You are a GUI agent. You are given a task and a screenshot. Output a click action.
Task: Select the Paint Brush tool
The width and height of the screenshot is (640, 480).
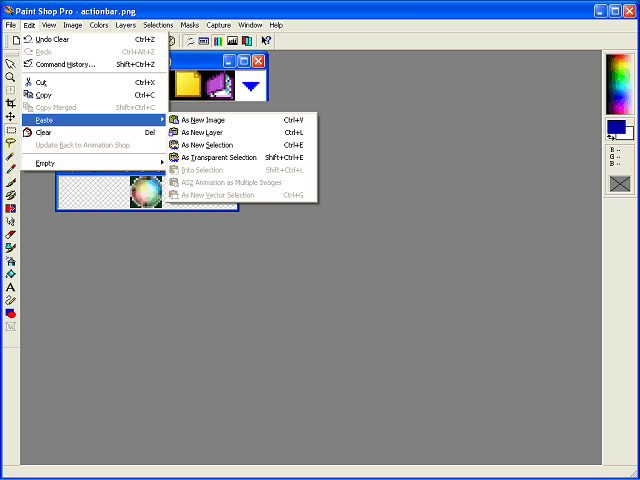click(x=11, y=182)
